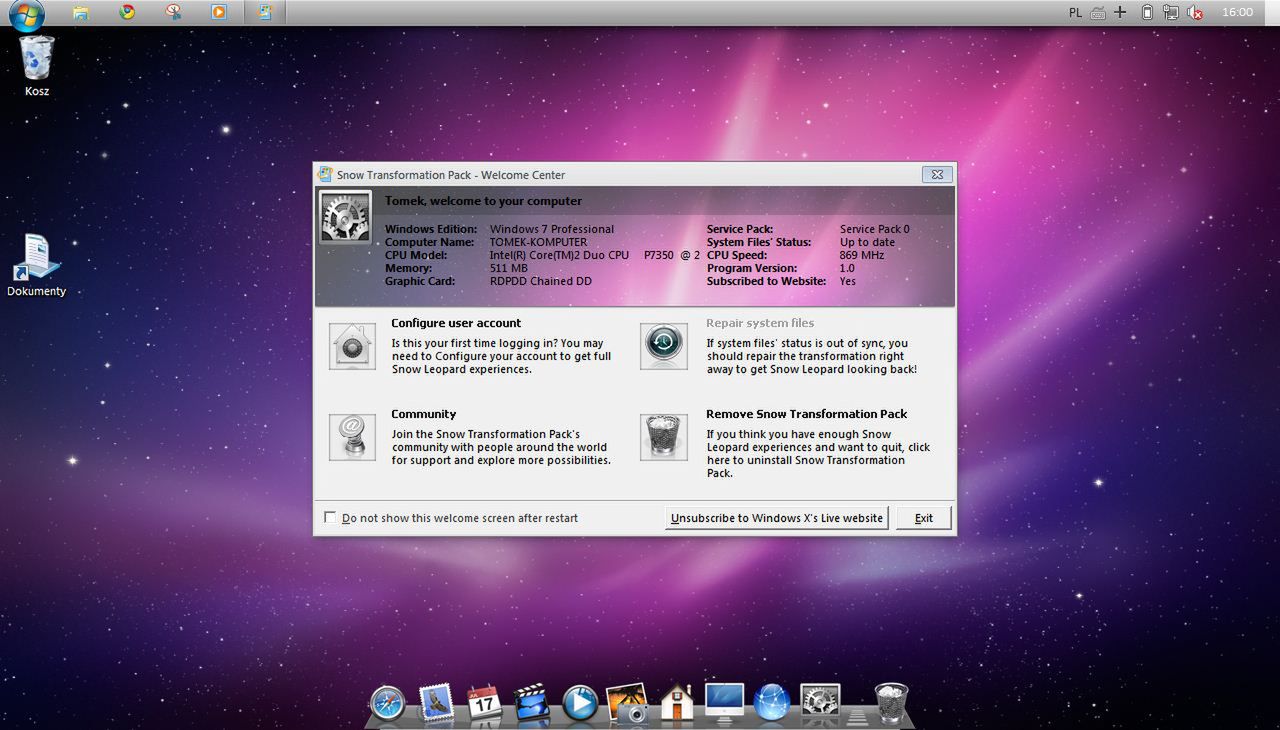Click Unsubscribe to Windows X's Live website

click(x=777, y=518)
